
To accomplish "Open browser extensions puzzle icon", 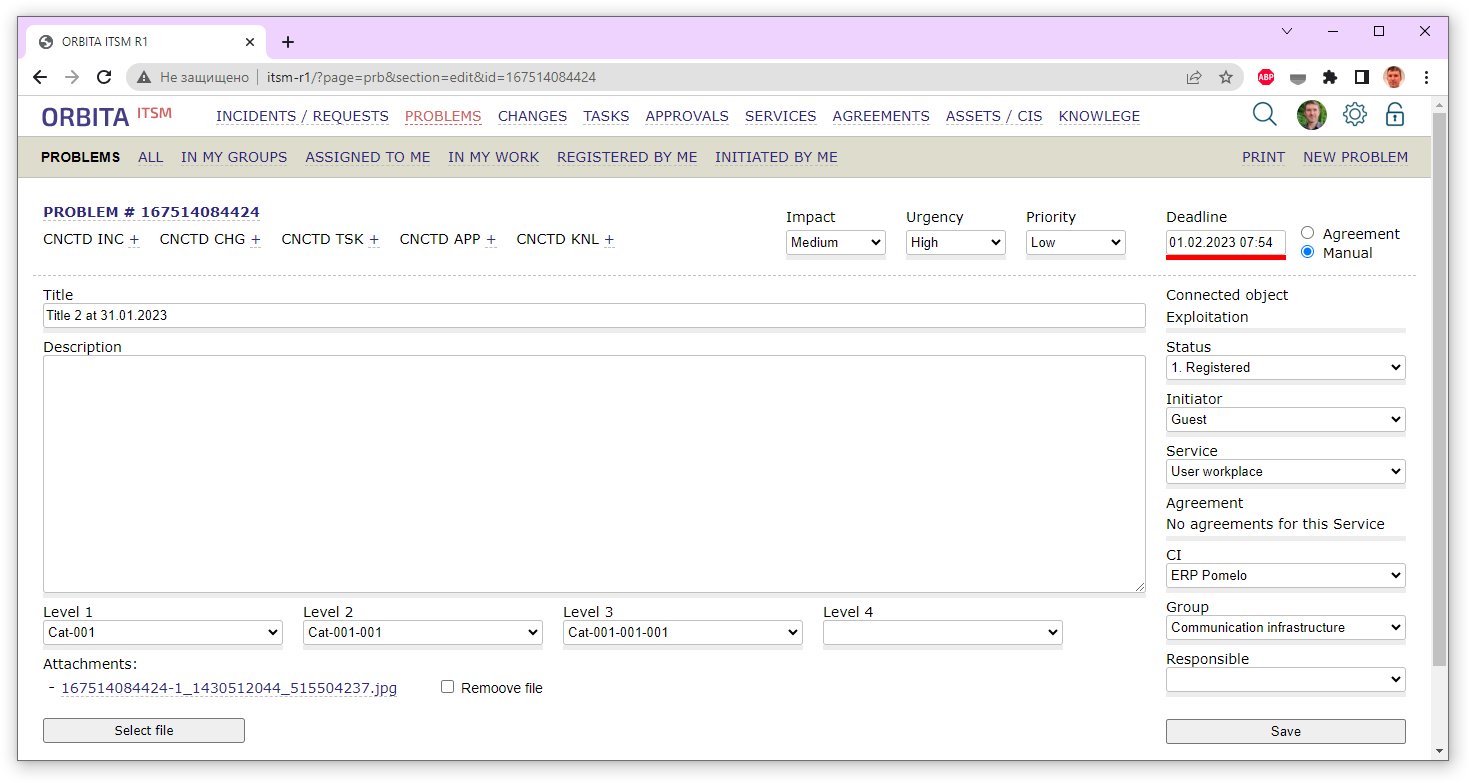I will click(x=1329, y=77).
